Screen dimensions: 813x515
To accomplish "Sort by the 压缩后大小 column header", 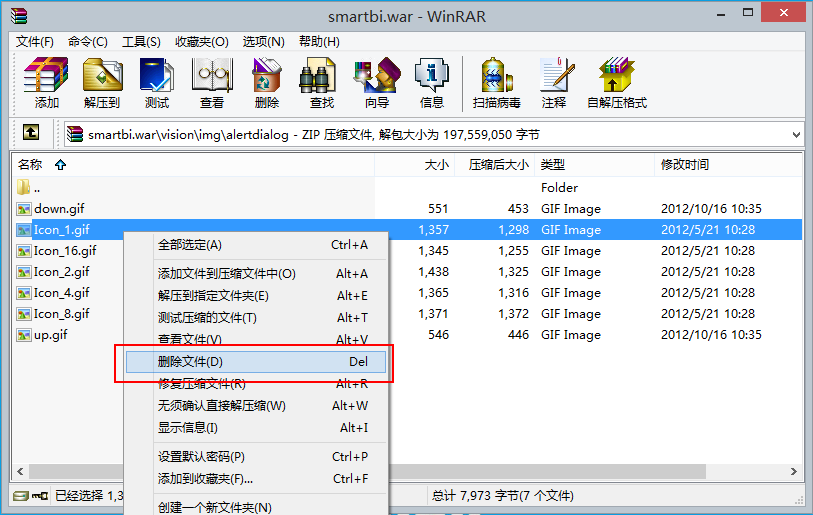I will click(x=495, y=165).
